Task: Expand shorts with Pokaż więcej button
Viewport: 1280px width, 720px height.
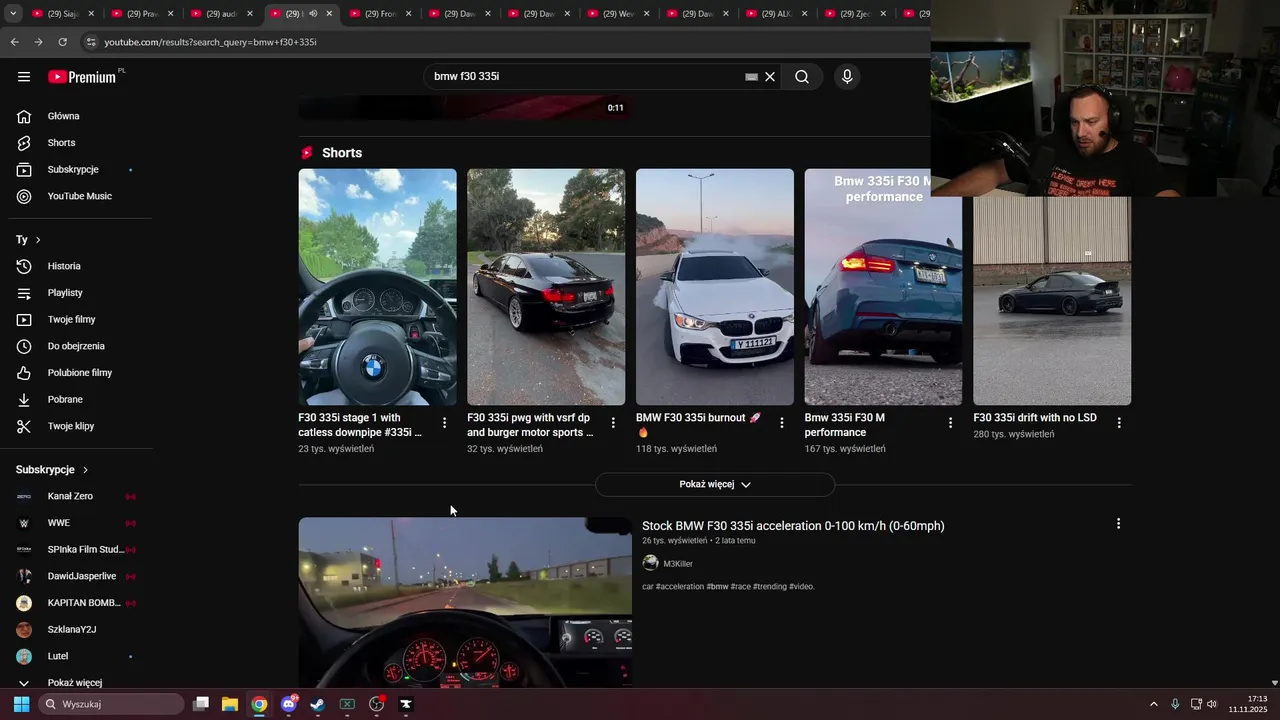Action: coord(715,484)
